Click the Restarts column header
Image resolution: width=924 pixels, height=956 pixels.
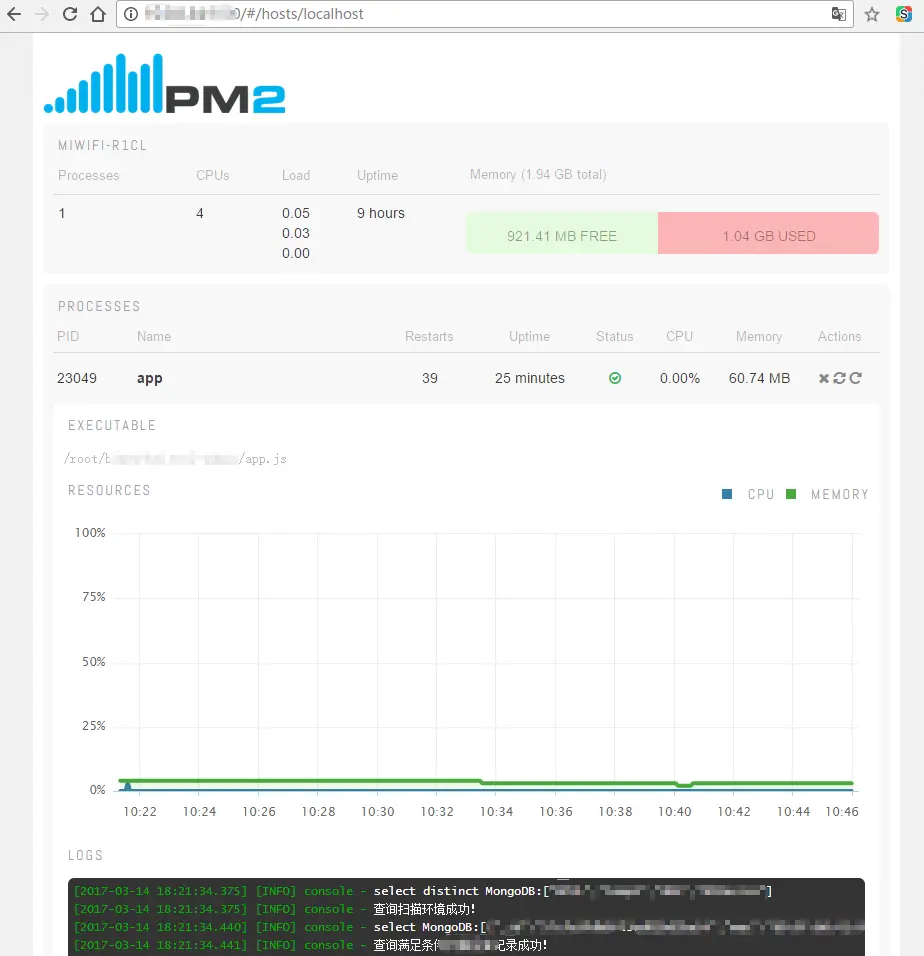pyautogui.click(x=429, y=337)
